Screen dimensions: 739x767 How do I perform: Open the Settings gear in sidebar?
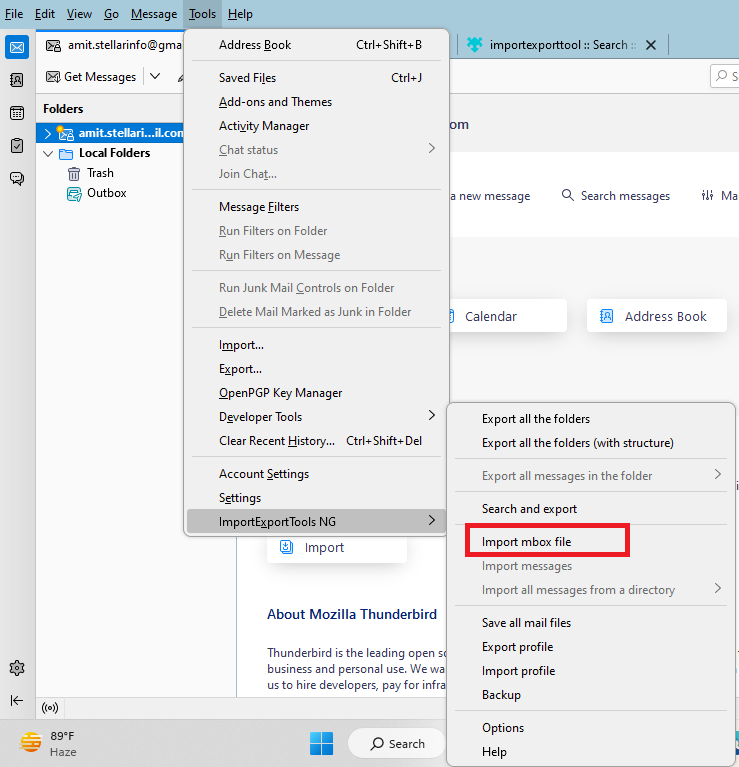17,668
